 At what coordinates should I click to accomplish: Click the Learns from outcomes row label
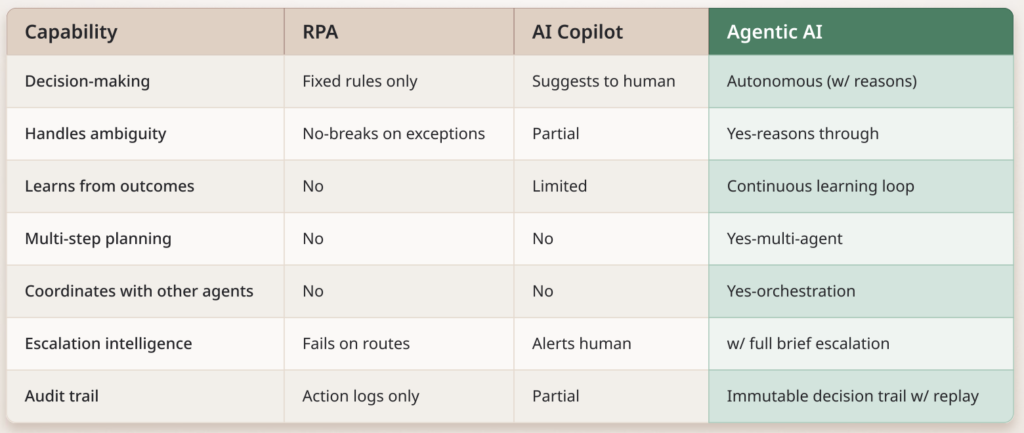click(108, 186)
